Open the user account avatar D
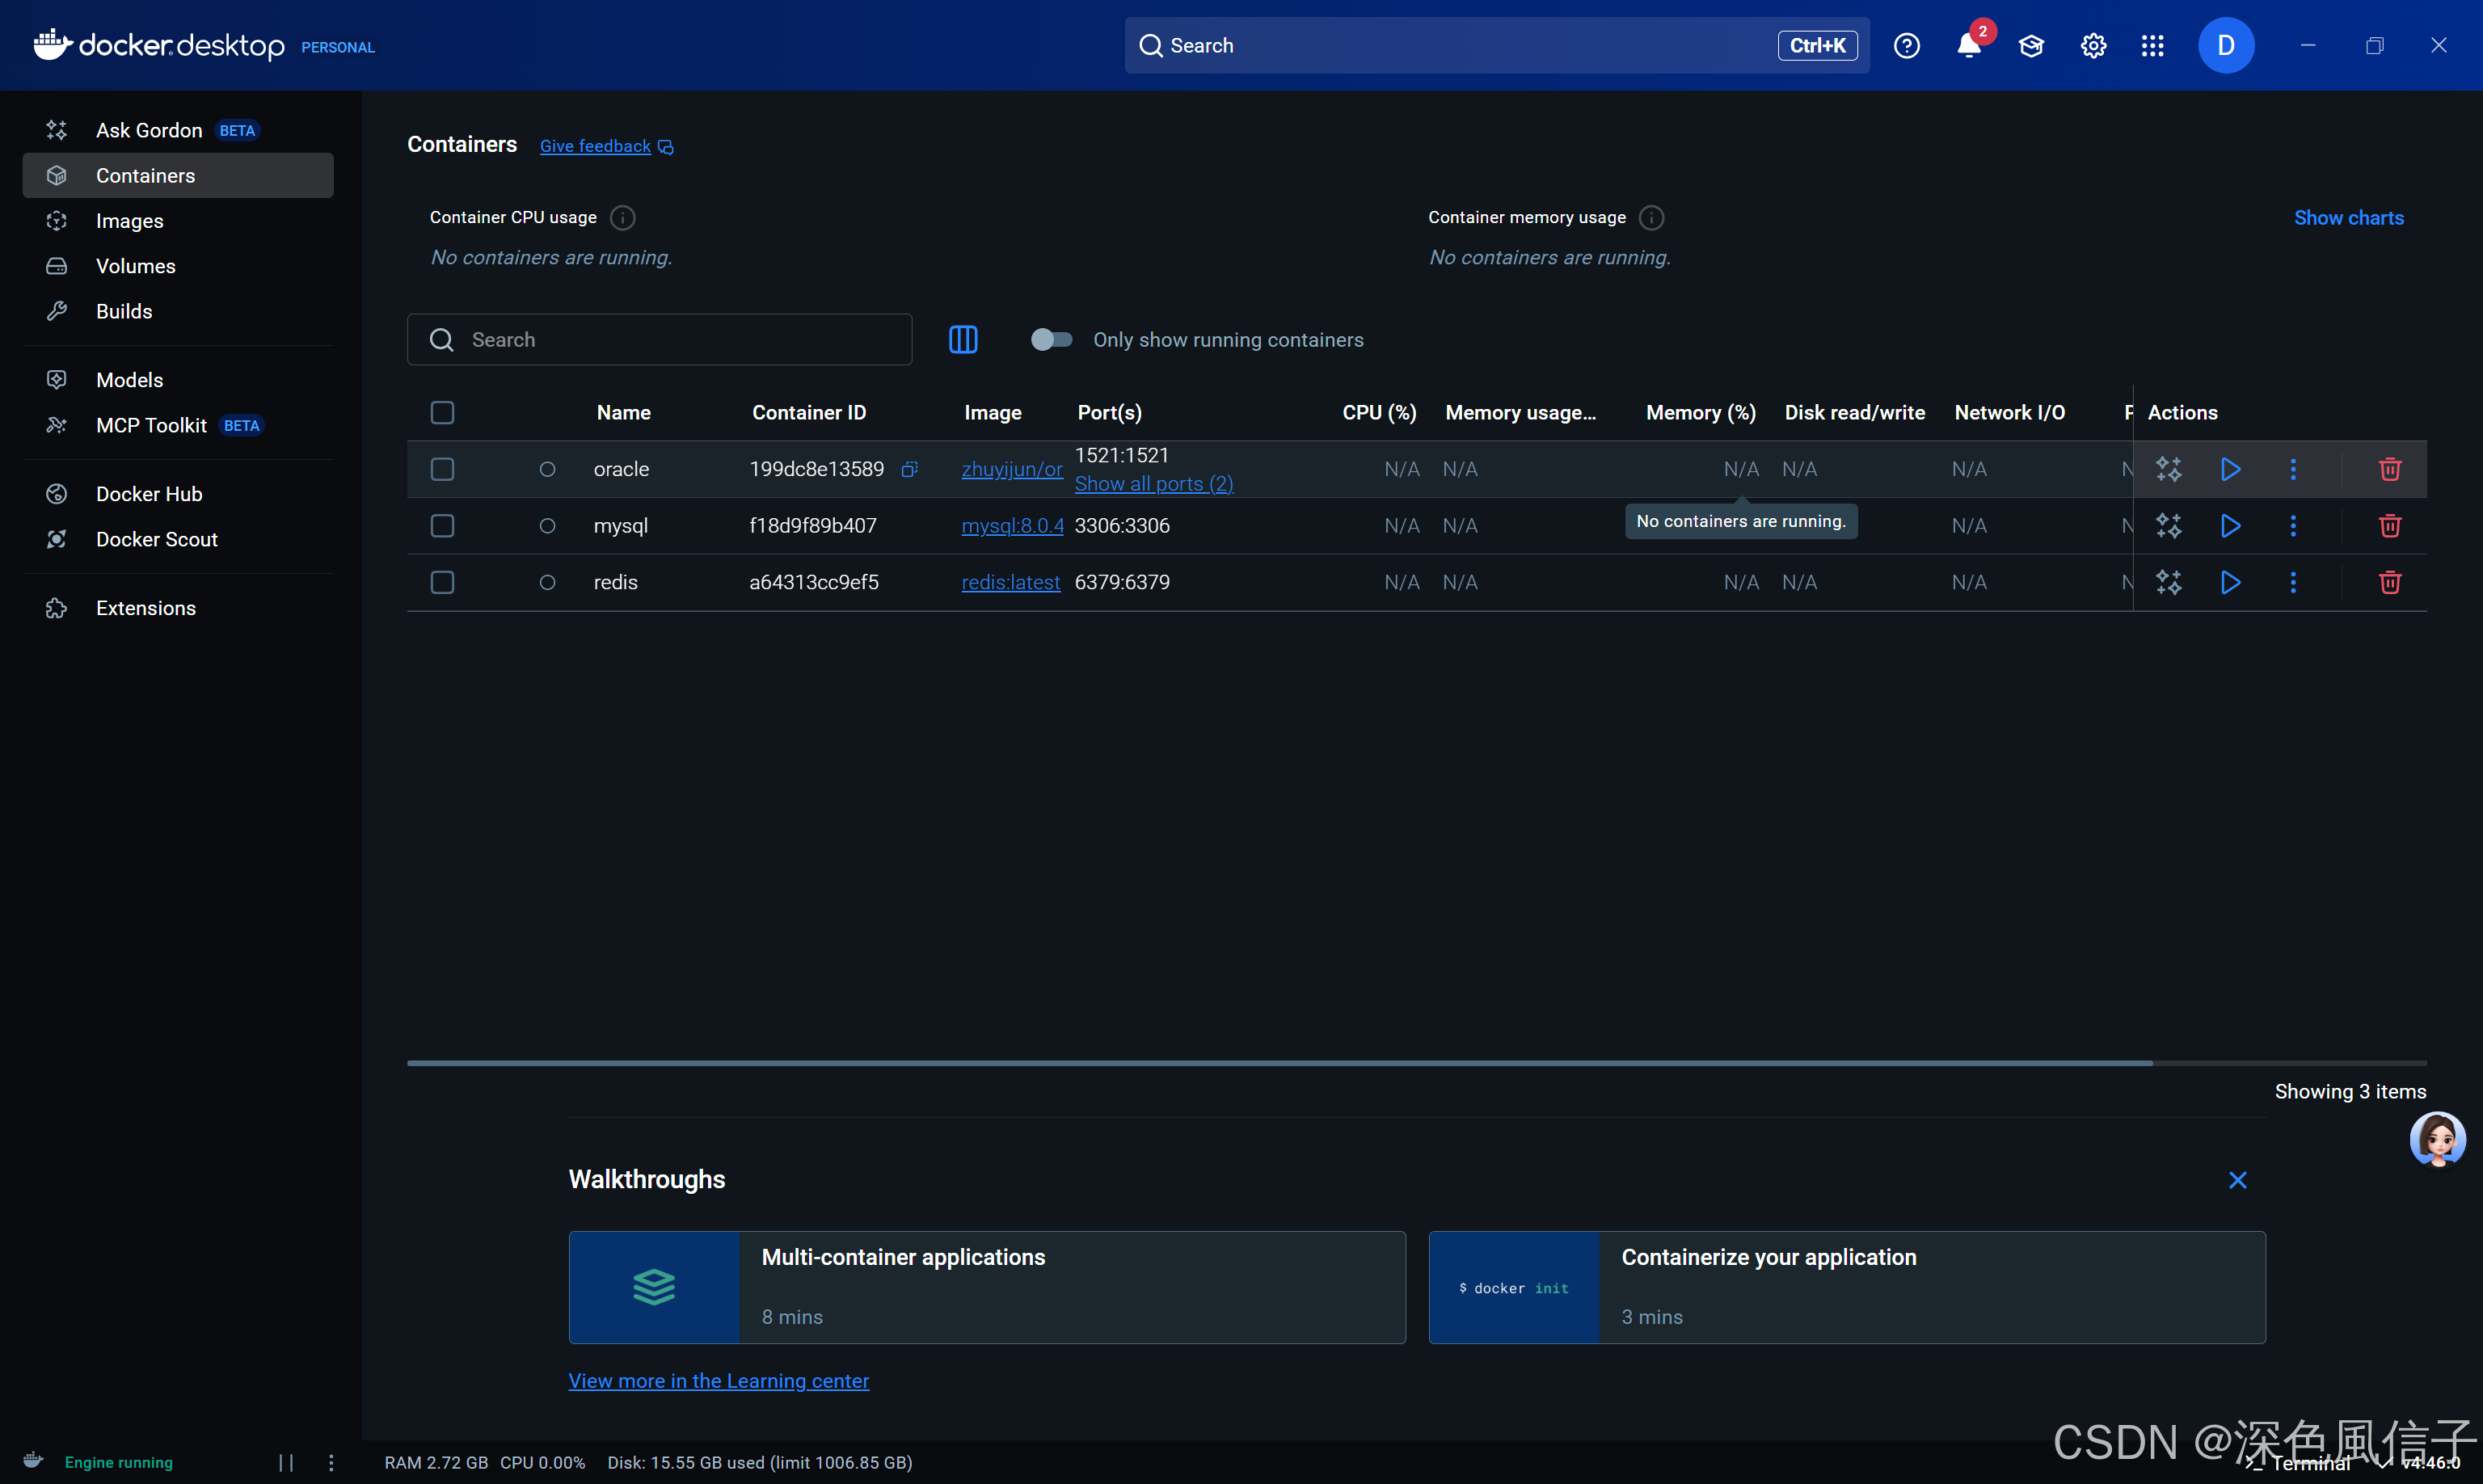Image resolution: width=2483 pixels, height=1484 pixels. click(2225, 46)
